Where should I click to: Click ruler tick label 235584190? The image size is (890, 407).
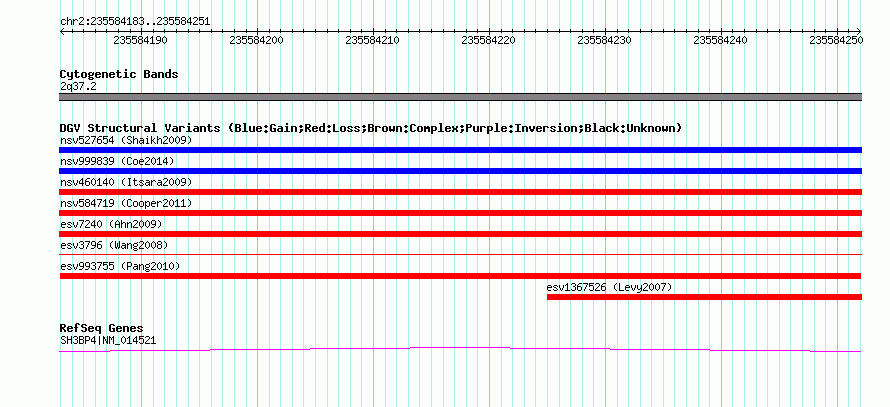pos(140,40)
